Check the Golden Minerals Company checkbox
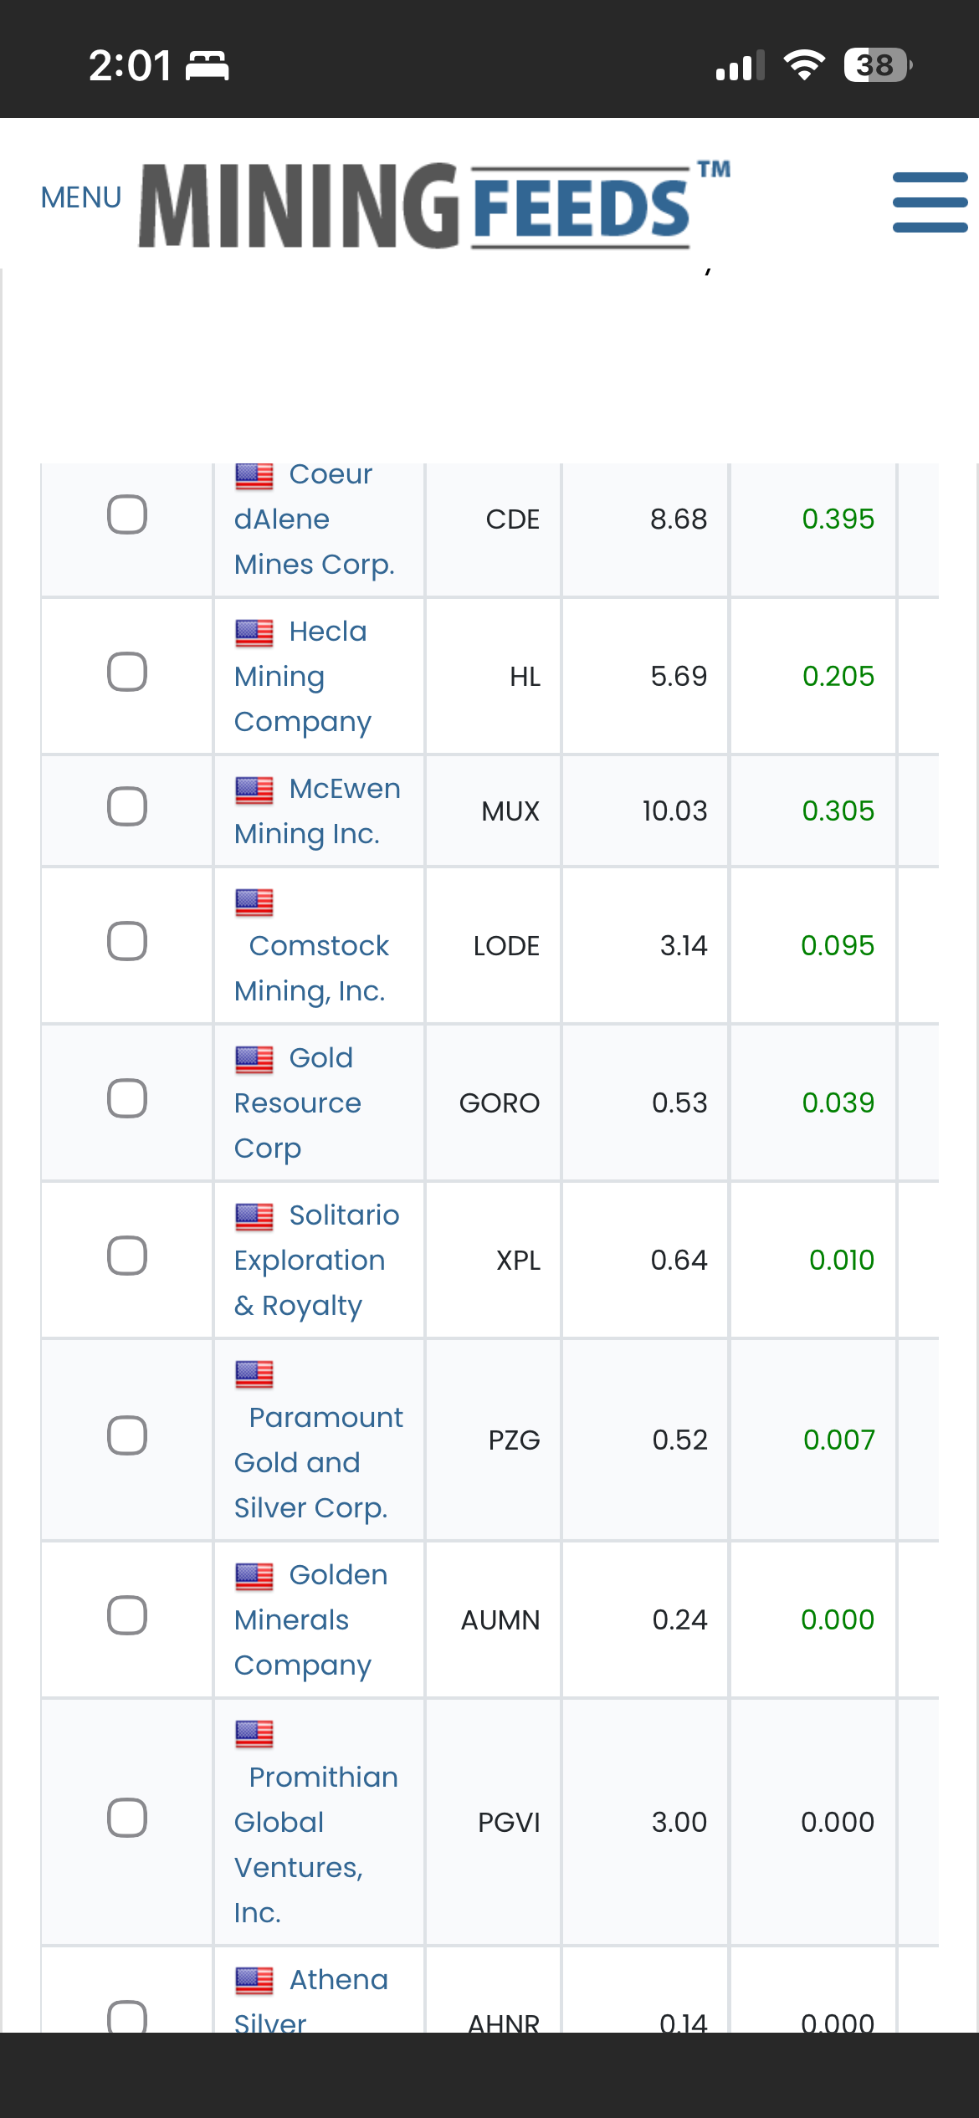This screenshot has width=979, height=2118. click(127, 1616)
